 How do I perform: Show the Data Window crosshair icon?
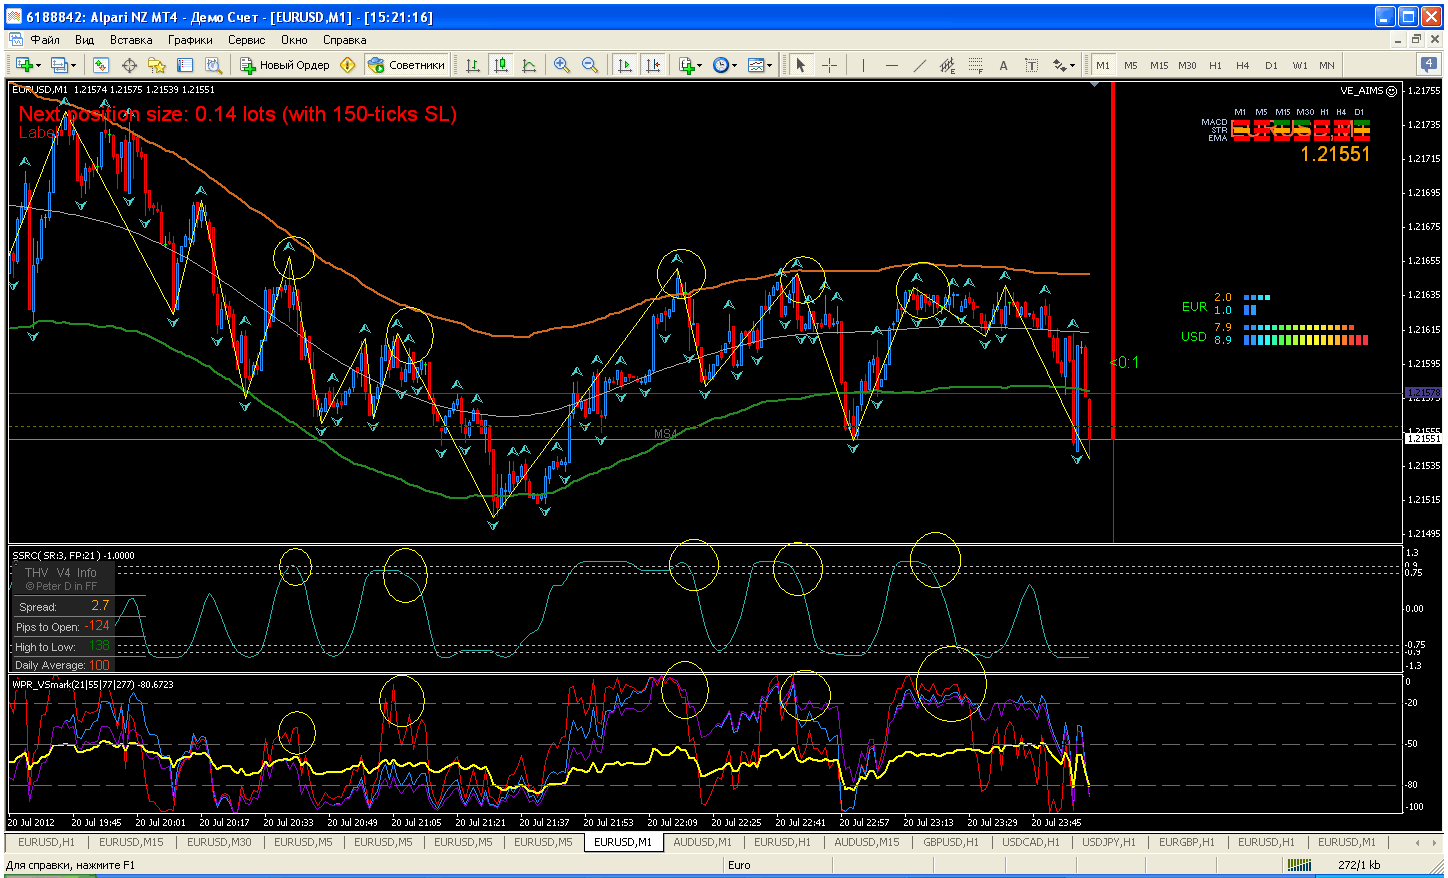click(x=129, y=65)
